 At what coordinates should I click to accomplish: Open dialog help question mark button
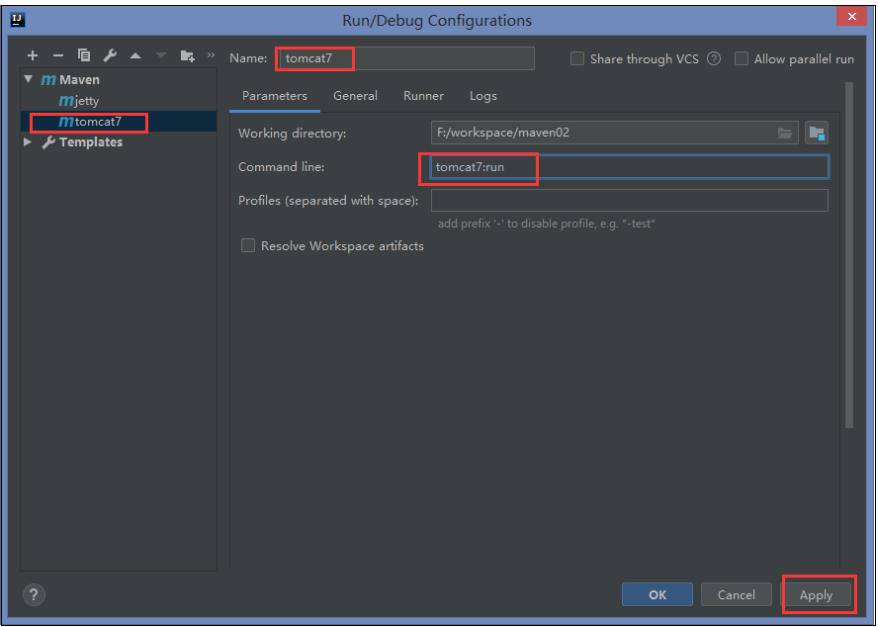point(34,595)
